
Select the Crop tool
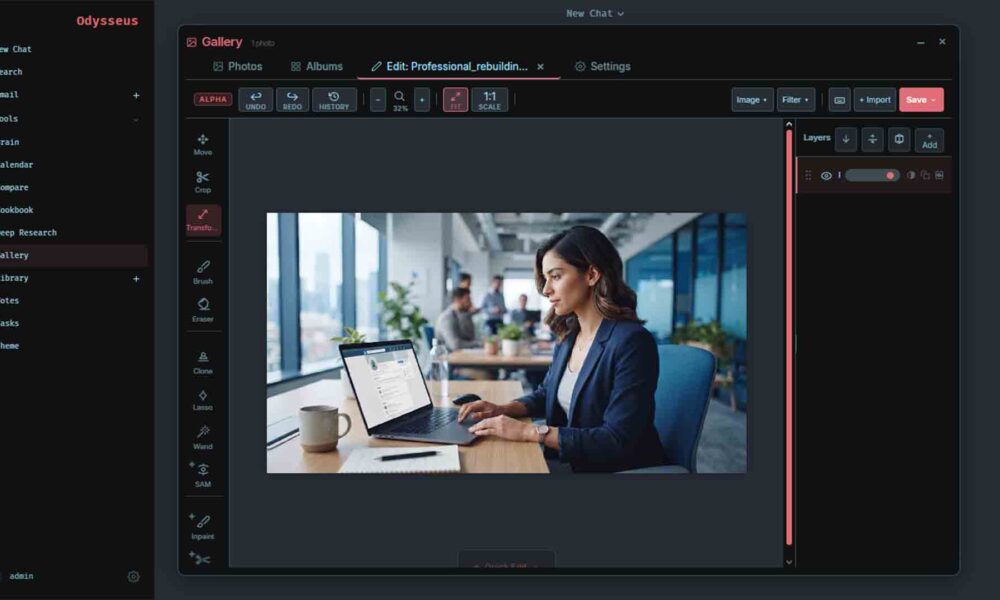point(203,182)
